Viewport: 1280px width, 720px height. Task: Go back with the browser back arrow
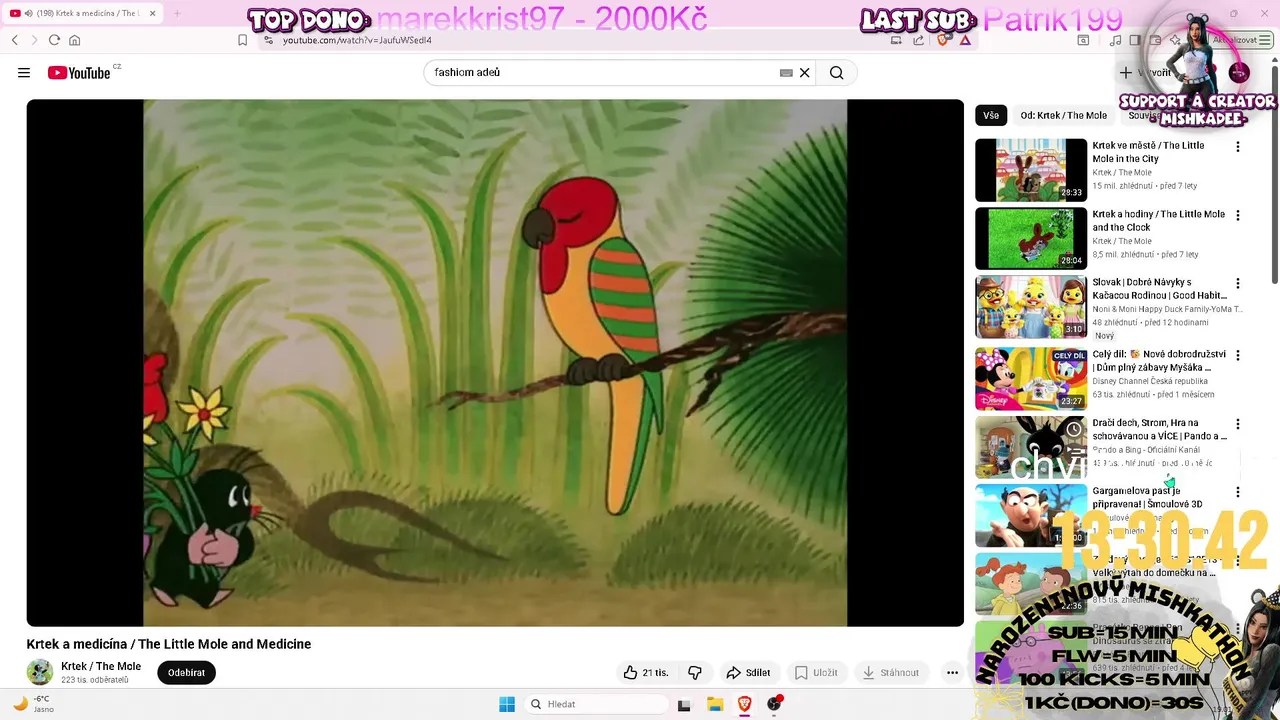15,40
